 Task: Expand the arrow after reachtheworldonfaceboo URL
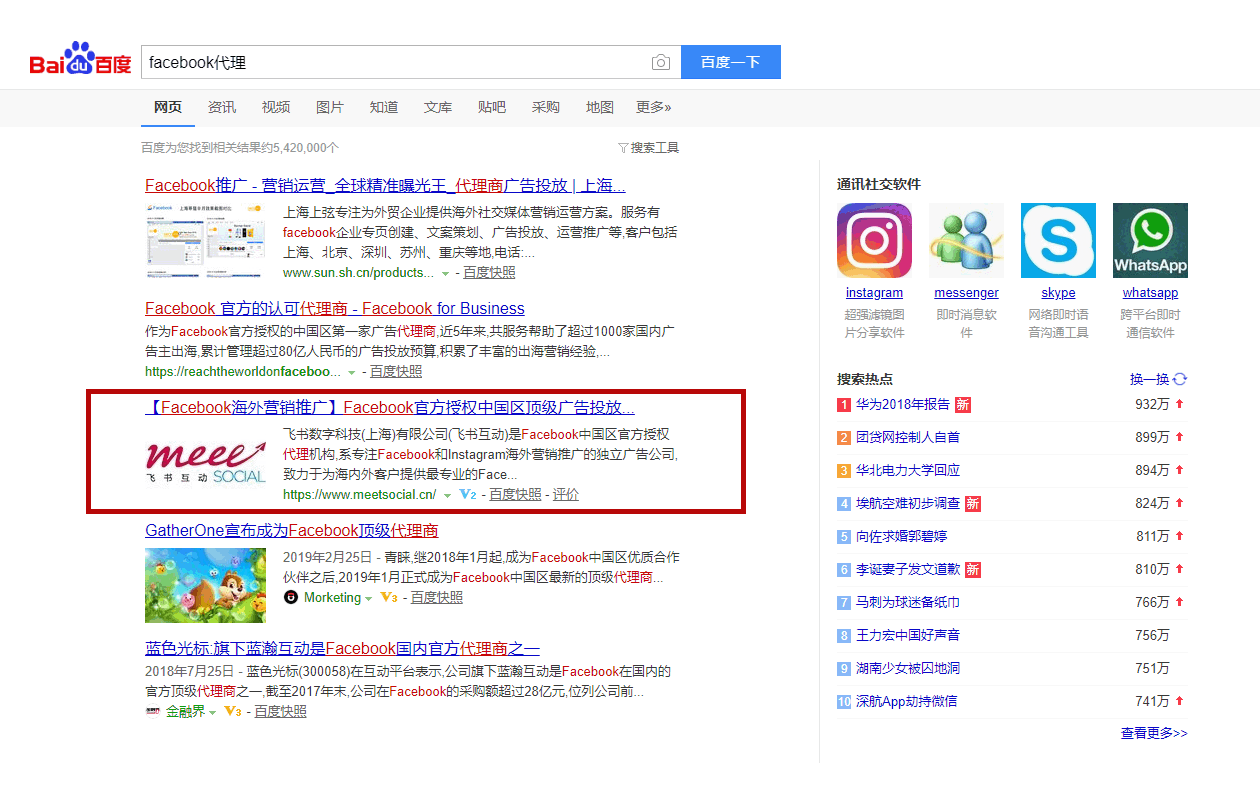[x=351, y=373]
